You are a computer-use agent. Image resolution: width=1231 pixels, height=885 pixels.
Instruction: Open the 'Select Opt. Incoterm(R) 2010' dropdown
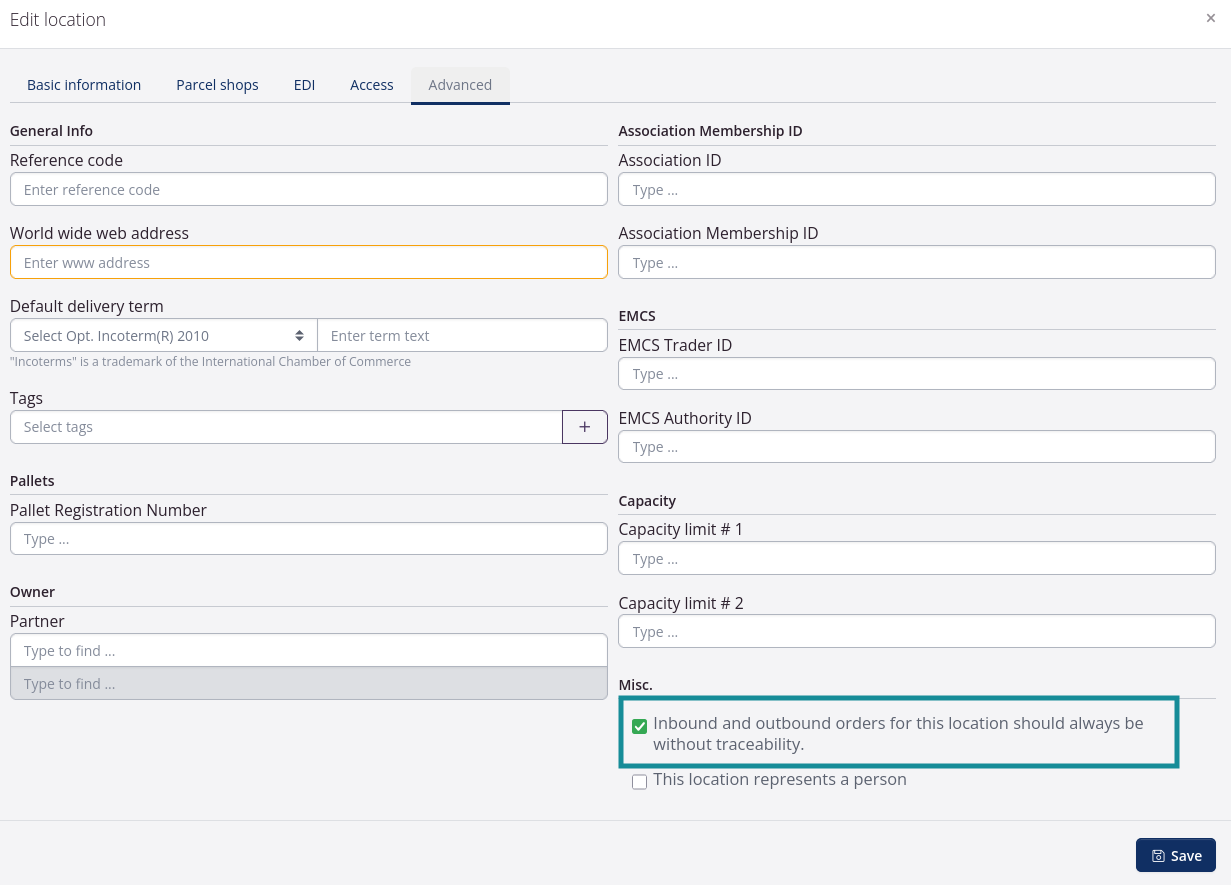tap(160, 335)
